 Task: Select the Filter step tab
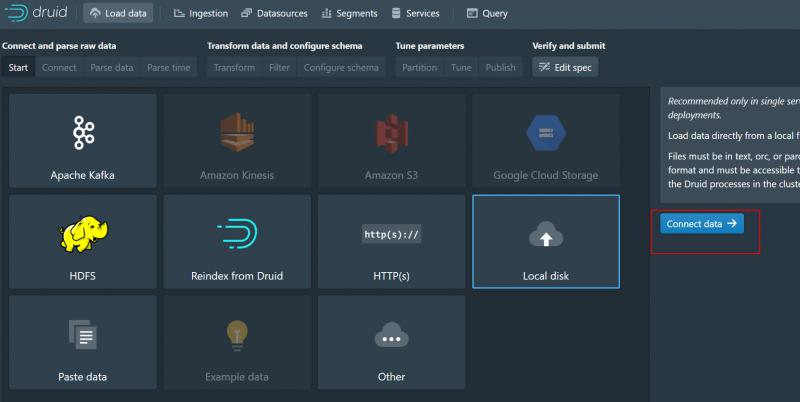point(279,67)
